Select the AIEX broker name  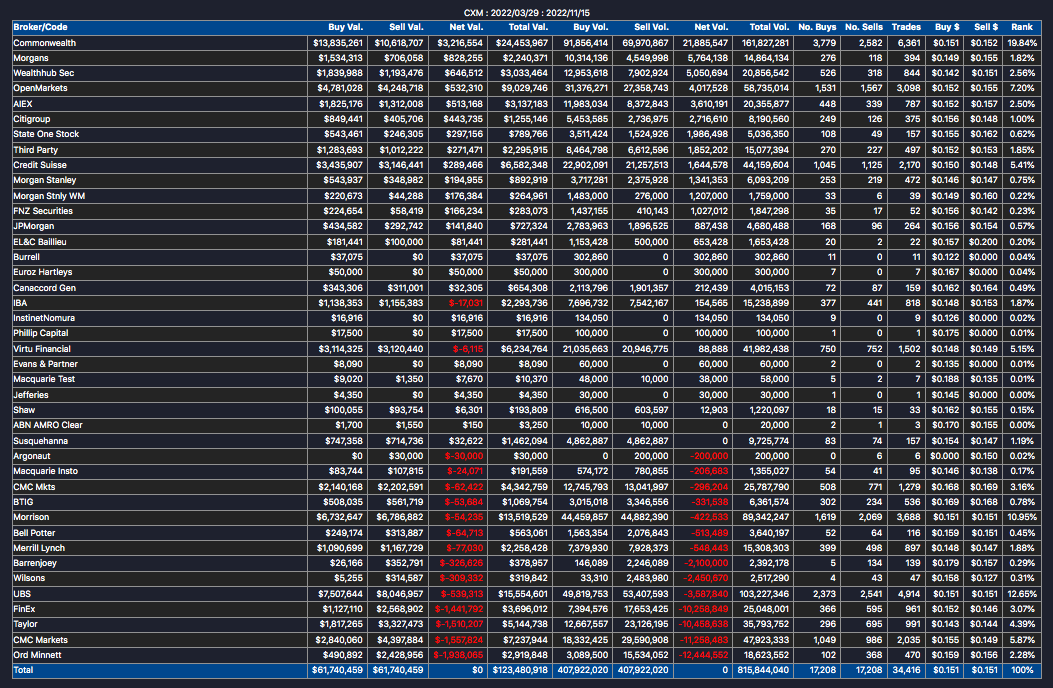coord(23,103)
